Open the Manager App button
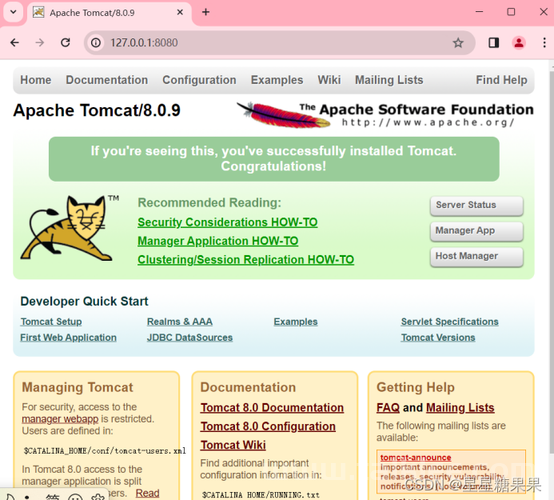The image size is (554, 500). [477, 231]
